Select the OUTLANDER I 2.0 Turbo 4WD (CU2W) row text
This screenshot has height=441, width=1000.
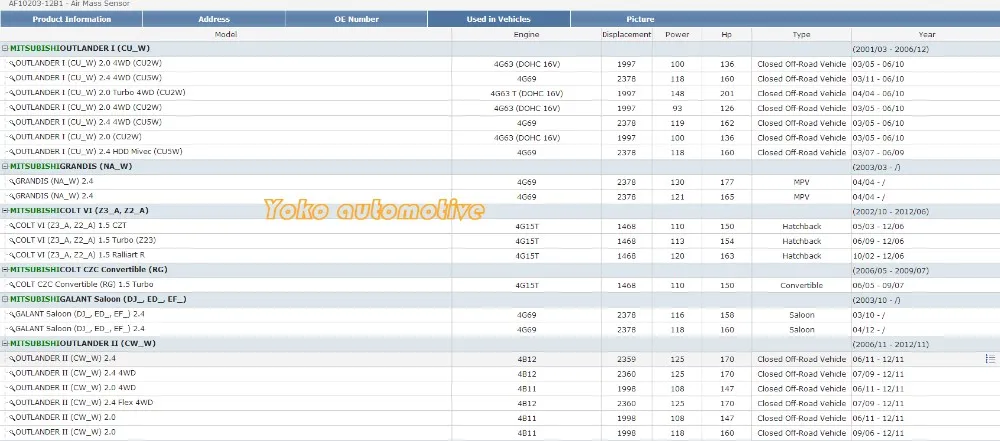(100, 93)
